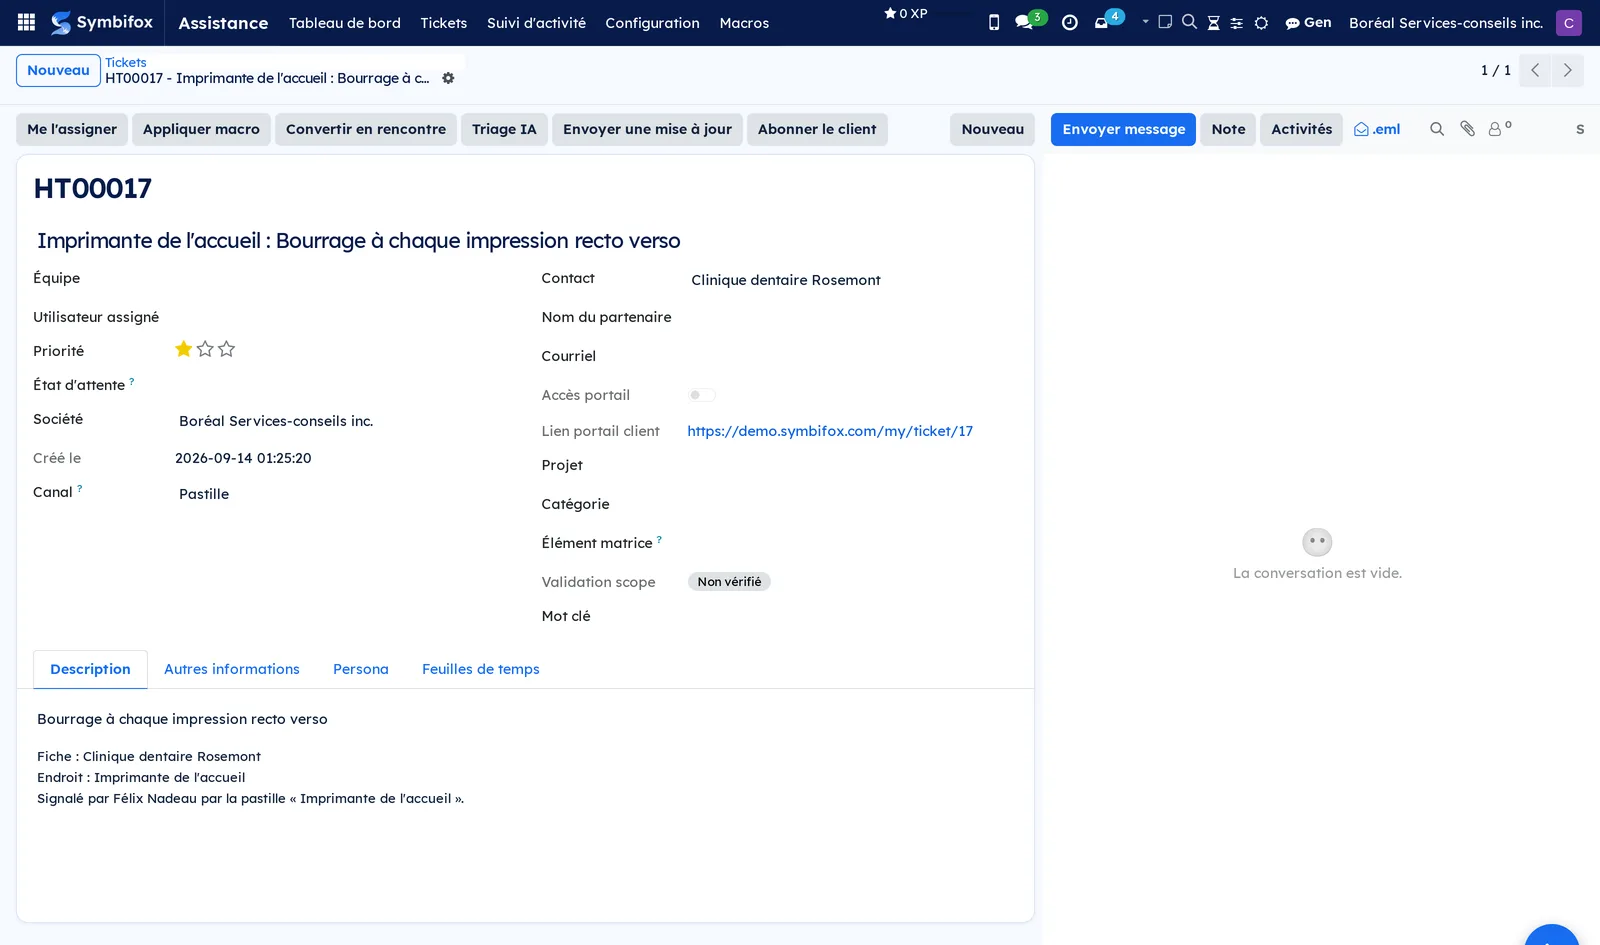Open the client portal link for ticket 17
Screen dimensions: 1600x945
(830, 431)
